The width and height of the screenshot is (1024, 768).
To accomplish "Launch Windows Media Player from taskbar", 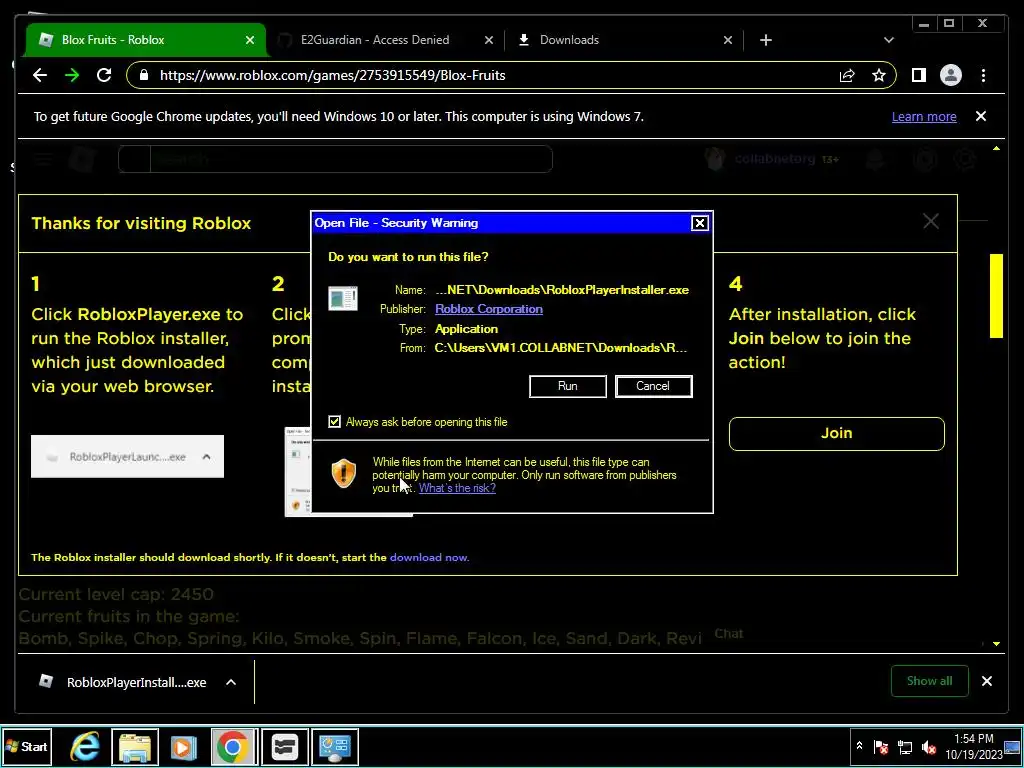I will click(184, 746).
